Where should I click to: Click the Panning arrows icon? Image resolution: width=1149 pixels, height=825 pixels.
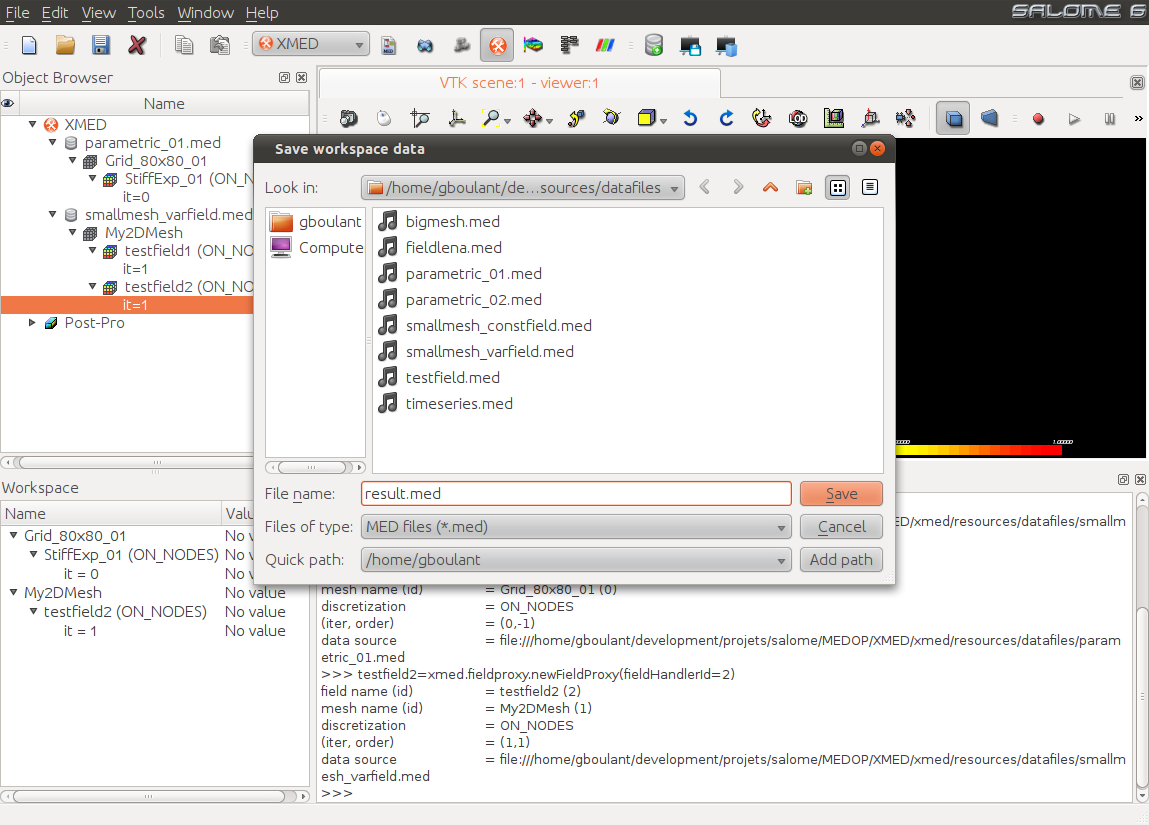(x=533, y=118)
